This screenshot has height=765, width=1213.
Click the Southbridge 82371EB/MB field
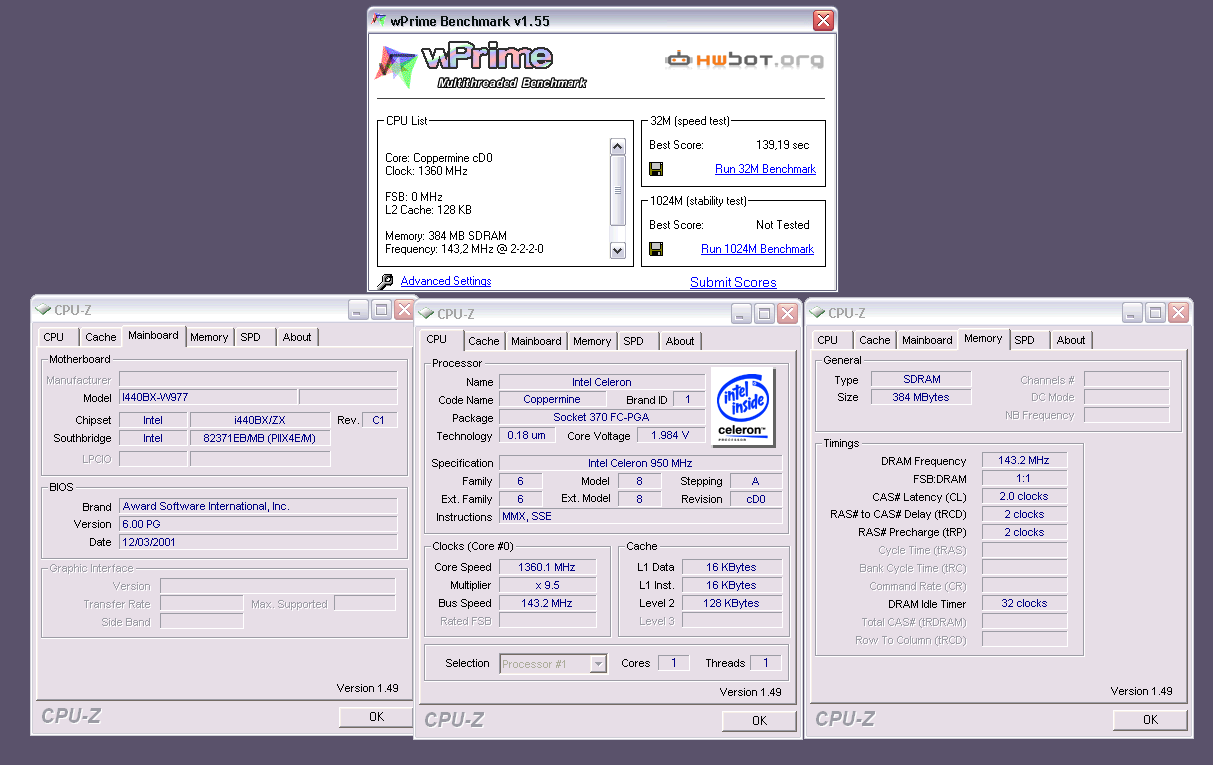click(x=260, y=438)
